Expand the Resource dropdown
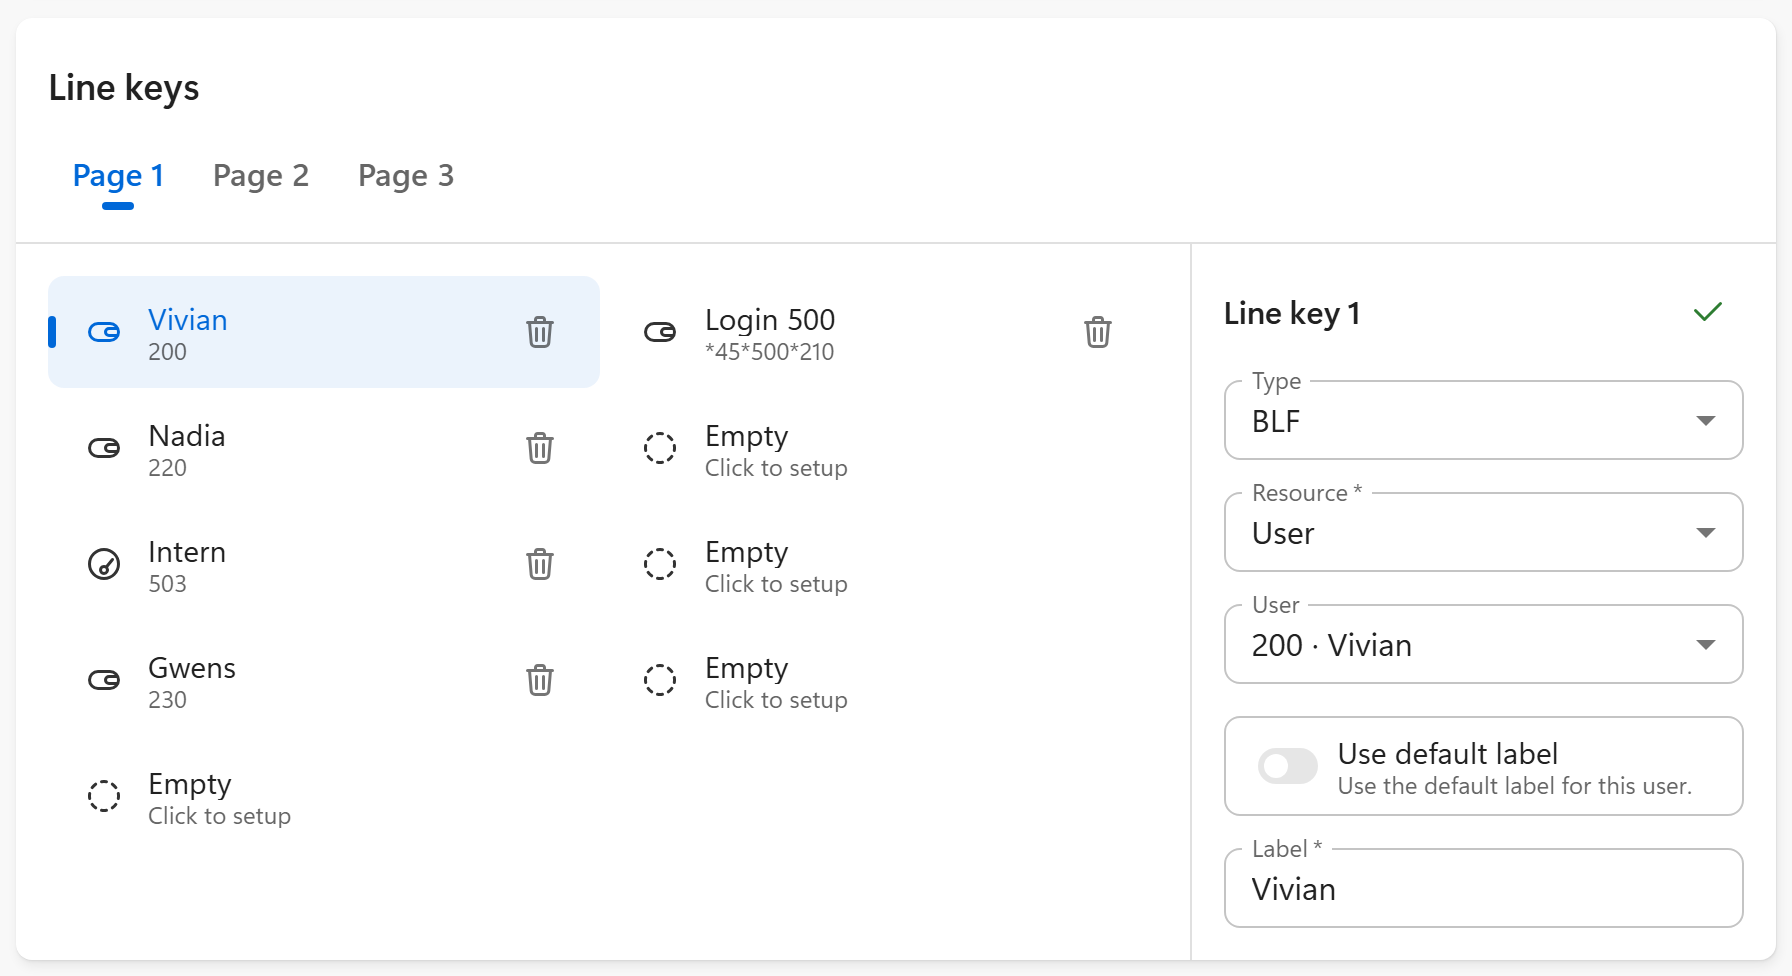The width and height of the screenshot is (1792, 976). pyautogui.click(x=1483, y=533)
